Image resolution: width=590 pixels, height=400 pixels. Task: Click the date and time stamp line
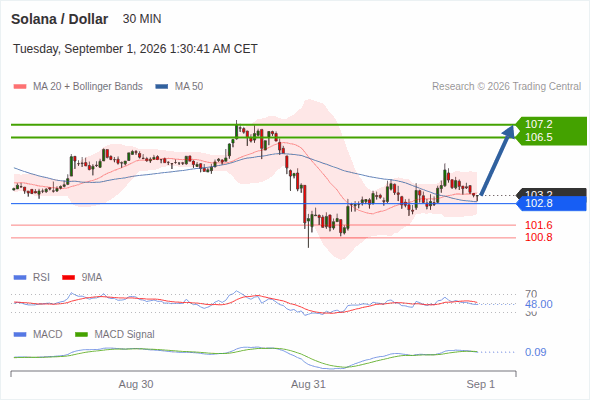(135, 49)
